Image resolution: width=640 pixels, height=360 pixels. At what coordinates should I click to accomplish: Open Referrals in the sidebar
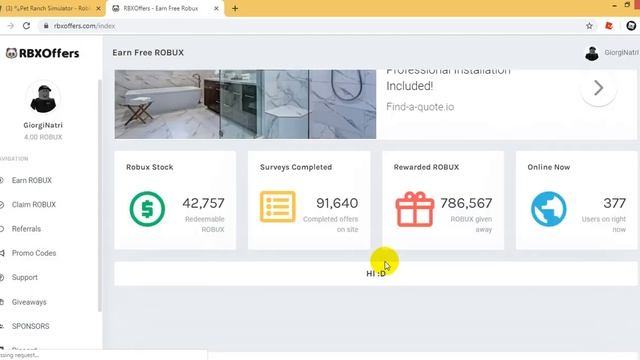click(26, 229)
